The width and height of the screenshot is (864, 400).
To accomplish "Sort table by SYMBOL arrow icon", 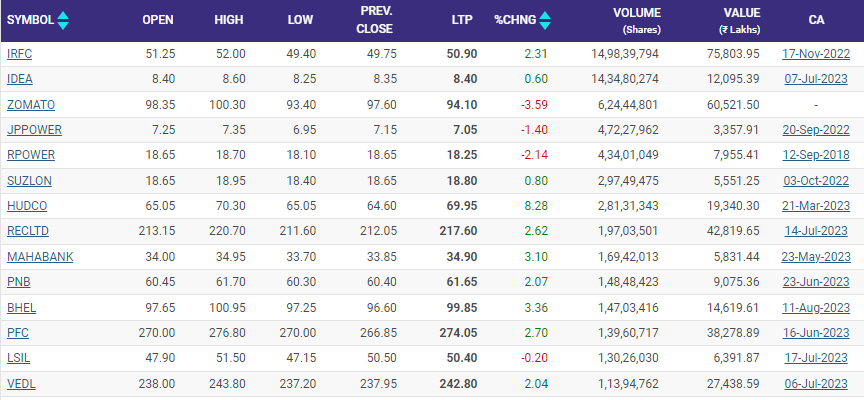I will 63,20.
